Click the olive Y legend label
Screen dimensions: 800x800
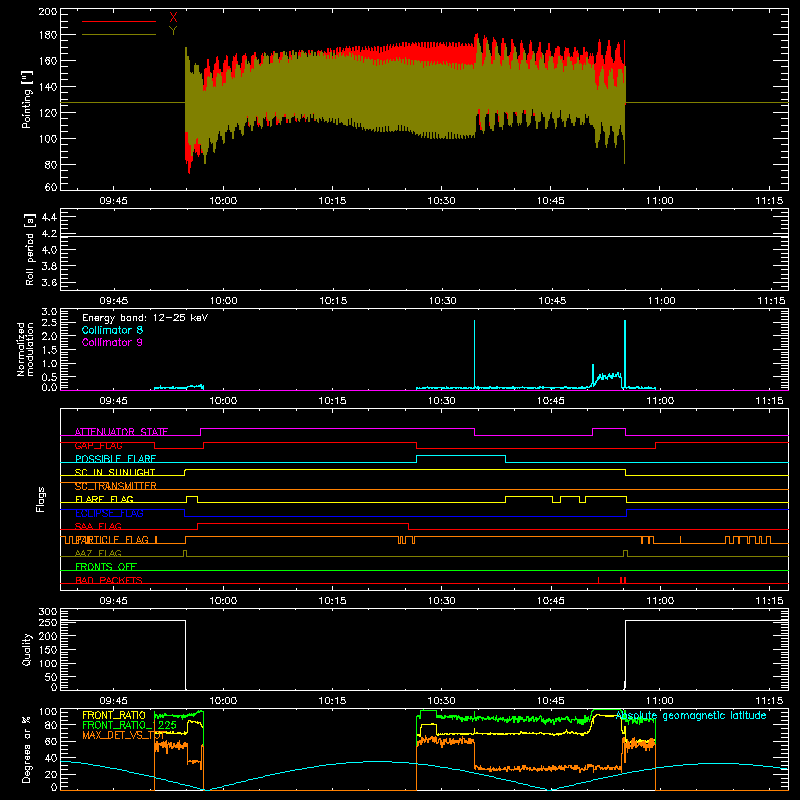[x=173, y=31]
